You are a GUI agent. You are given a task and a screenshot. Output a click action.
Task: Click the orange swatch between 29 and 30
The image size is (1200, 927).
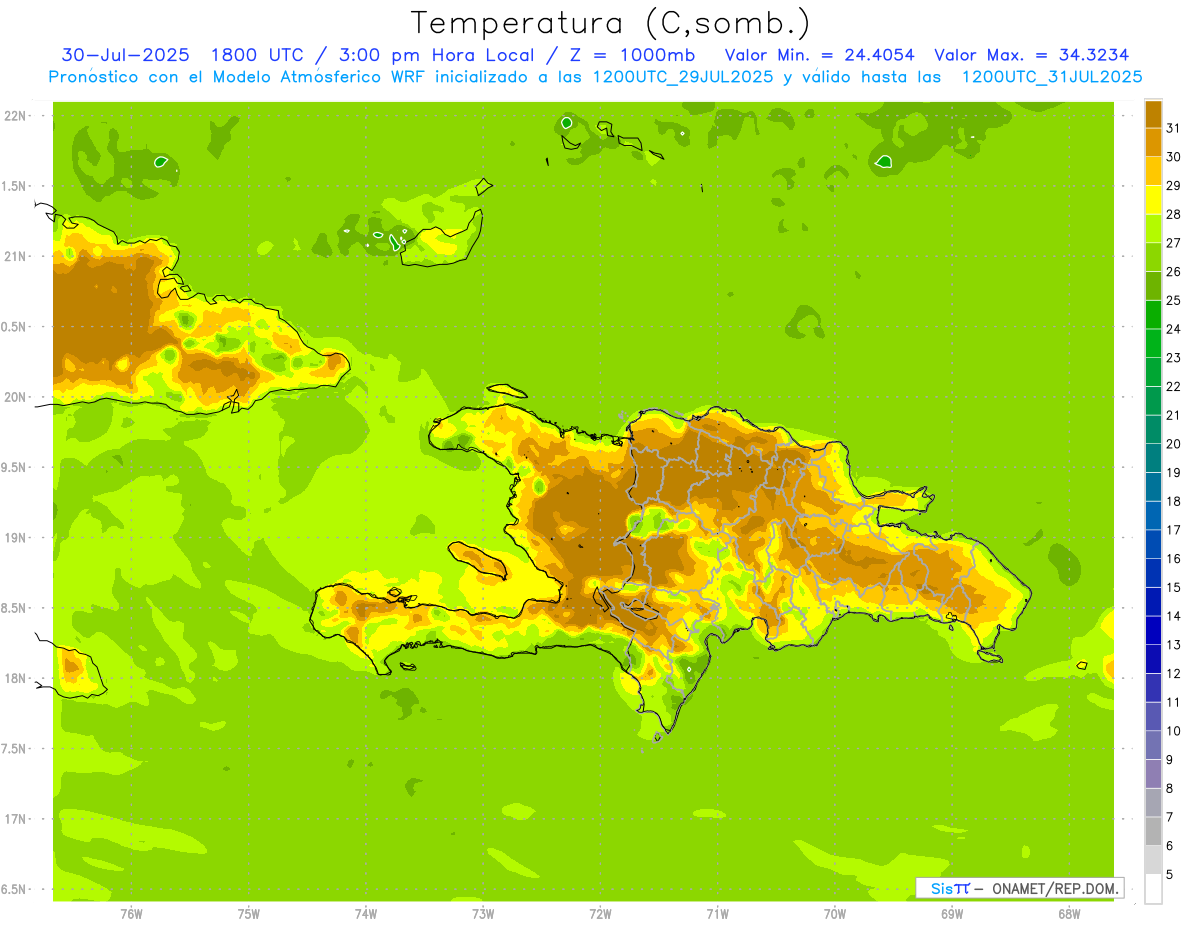click(1153, 171)
